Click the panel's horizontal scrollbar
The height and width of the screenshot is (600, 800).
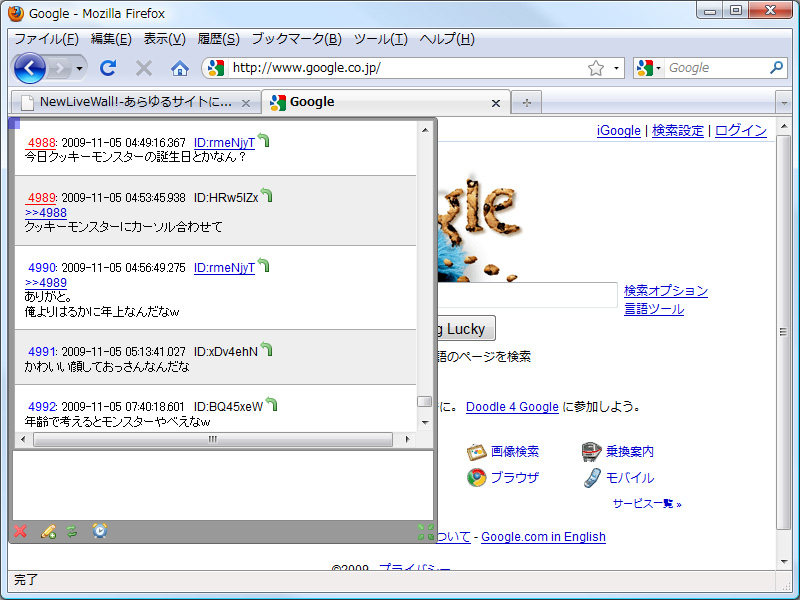220,439
